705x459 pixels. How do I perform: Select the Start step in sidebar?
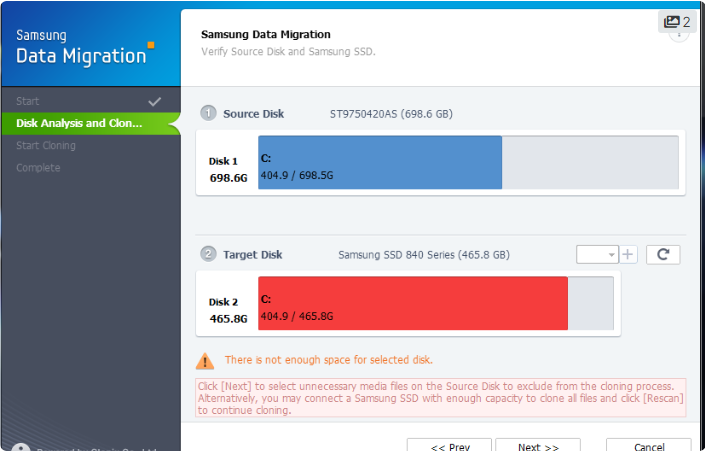click(x=91, y=101)
